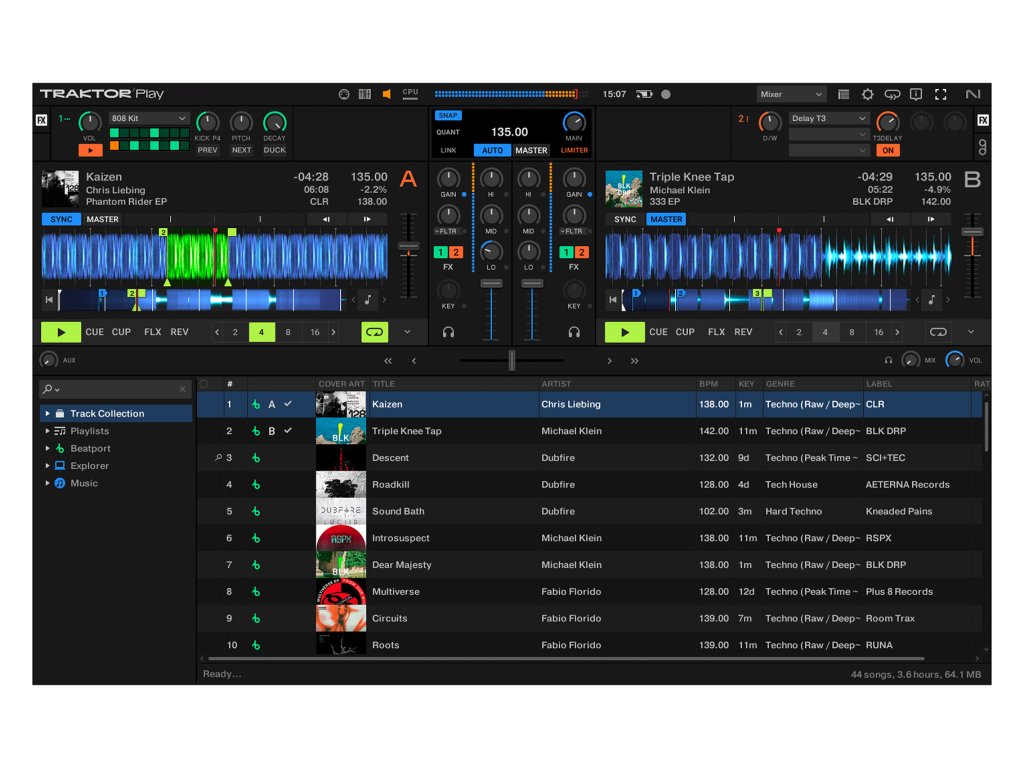
Task: Expand the Playlists tree item
Action: click(47, 431)
